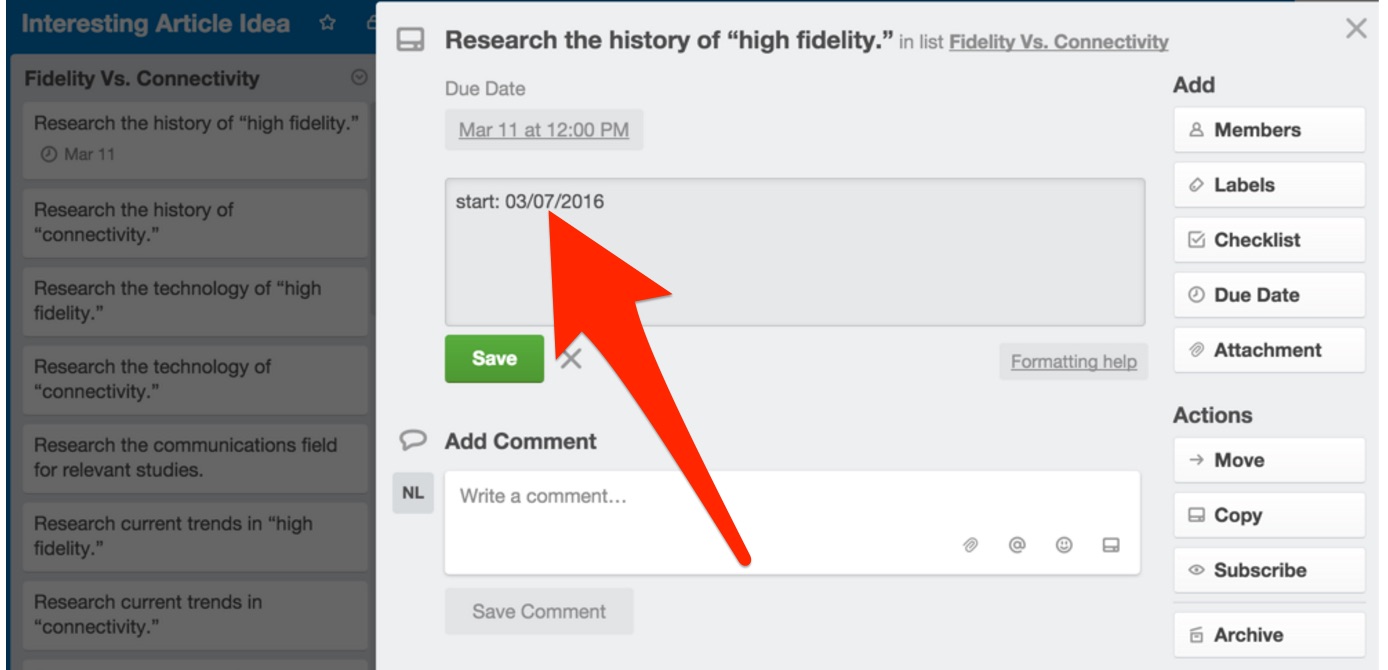The image size is (1388, 670).
Task: Add Members to the card
Action: point(1268,130)
